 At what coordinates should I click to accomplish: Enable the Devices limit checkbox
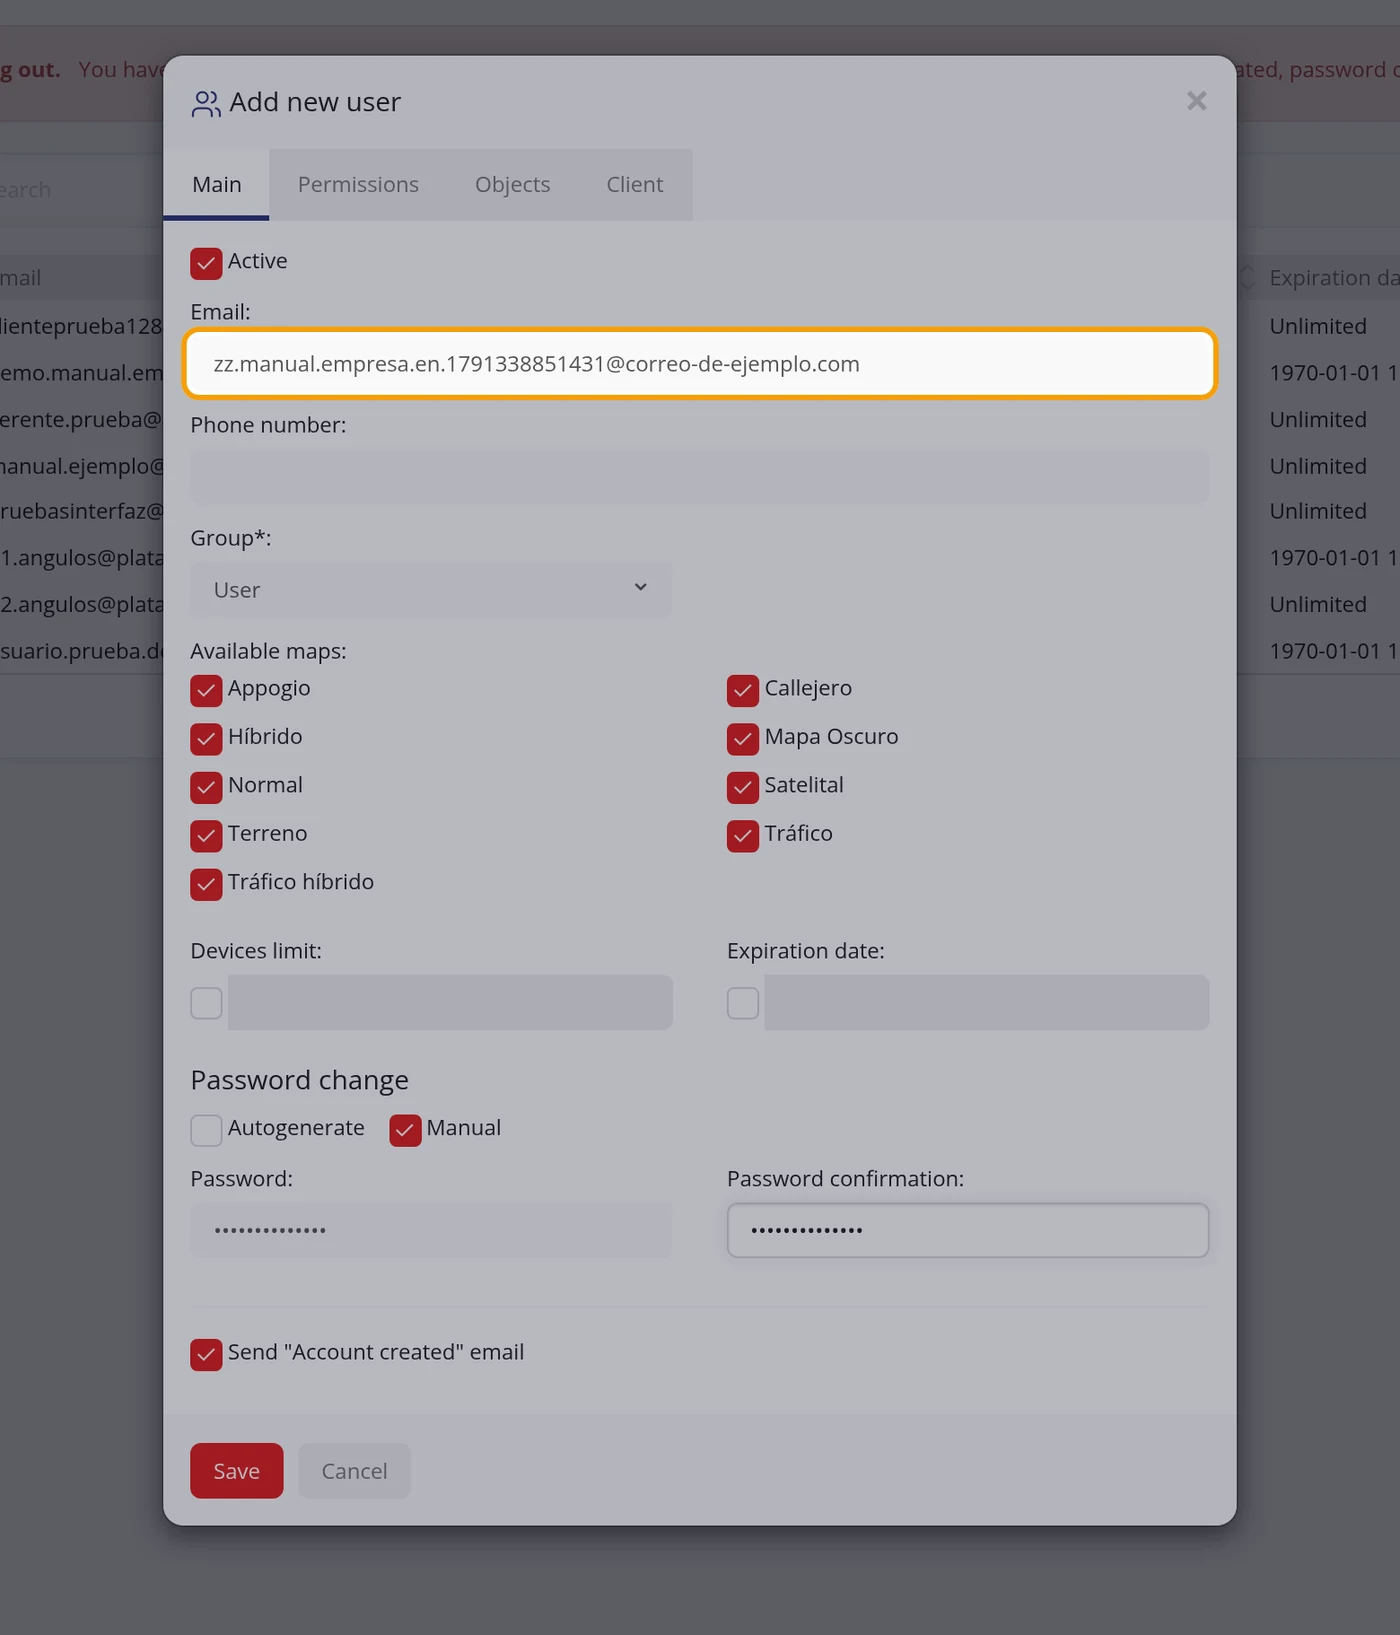pos(206,1003)
